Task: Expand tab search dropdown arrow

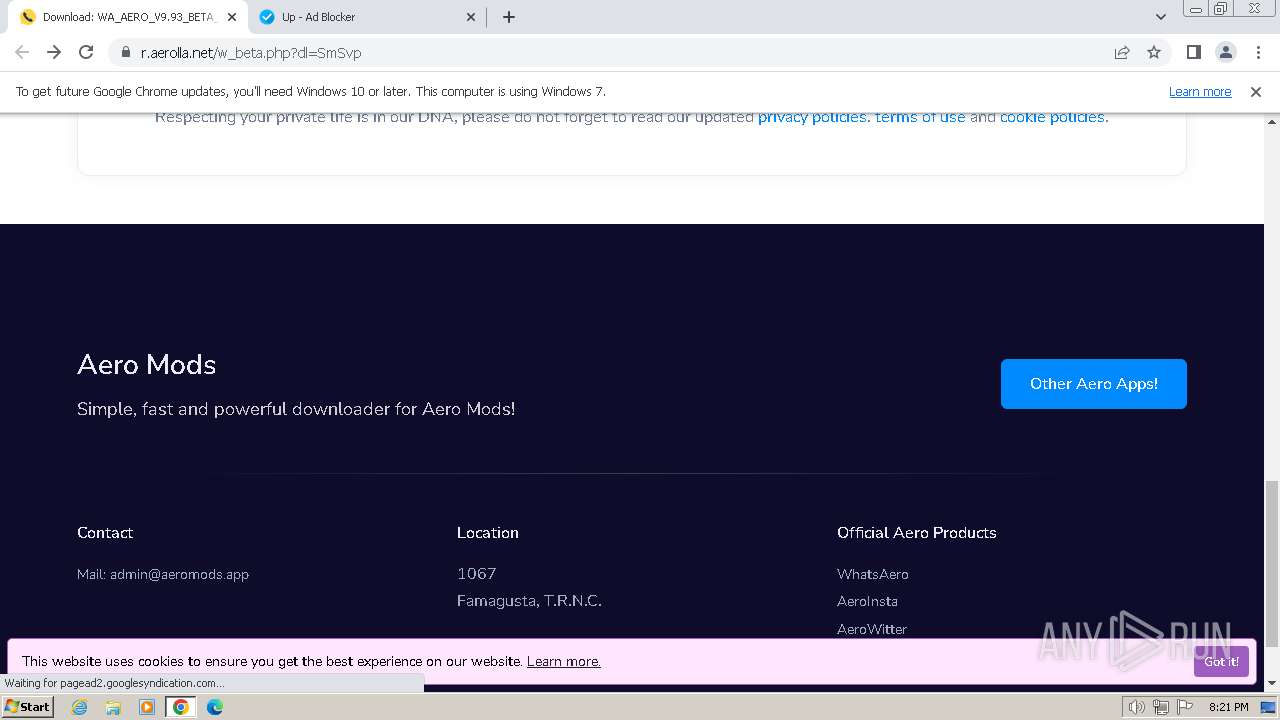Action: point(1160,17)
